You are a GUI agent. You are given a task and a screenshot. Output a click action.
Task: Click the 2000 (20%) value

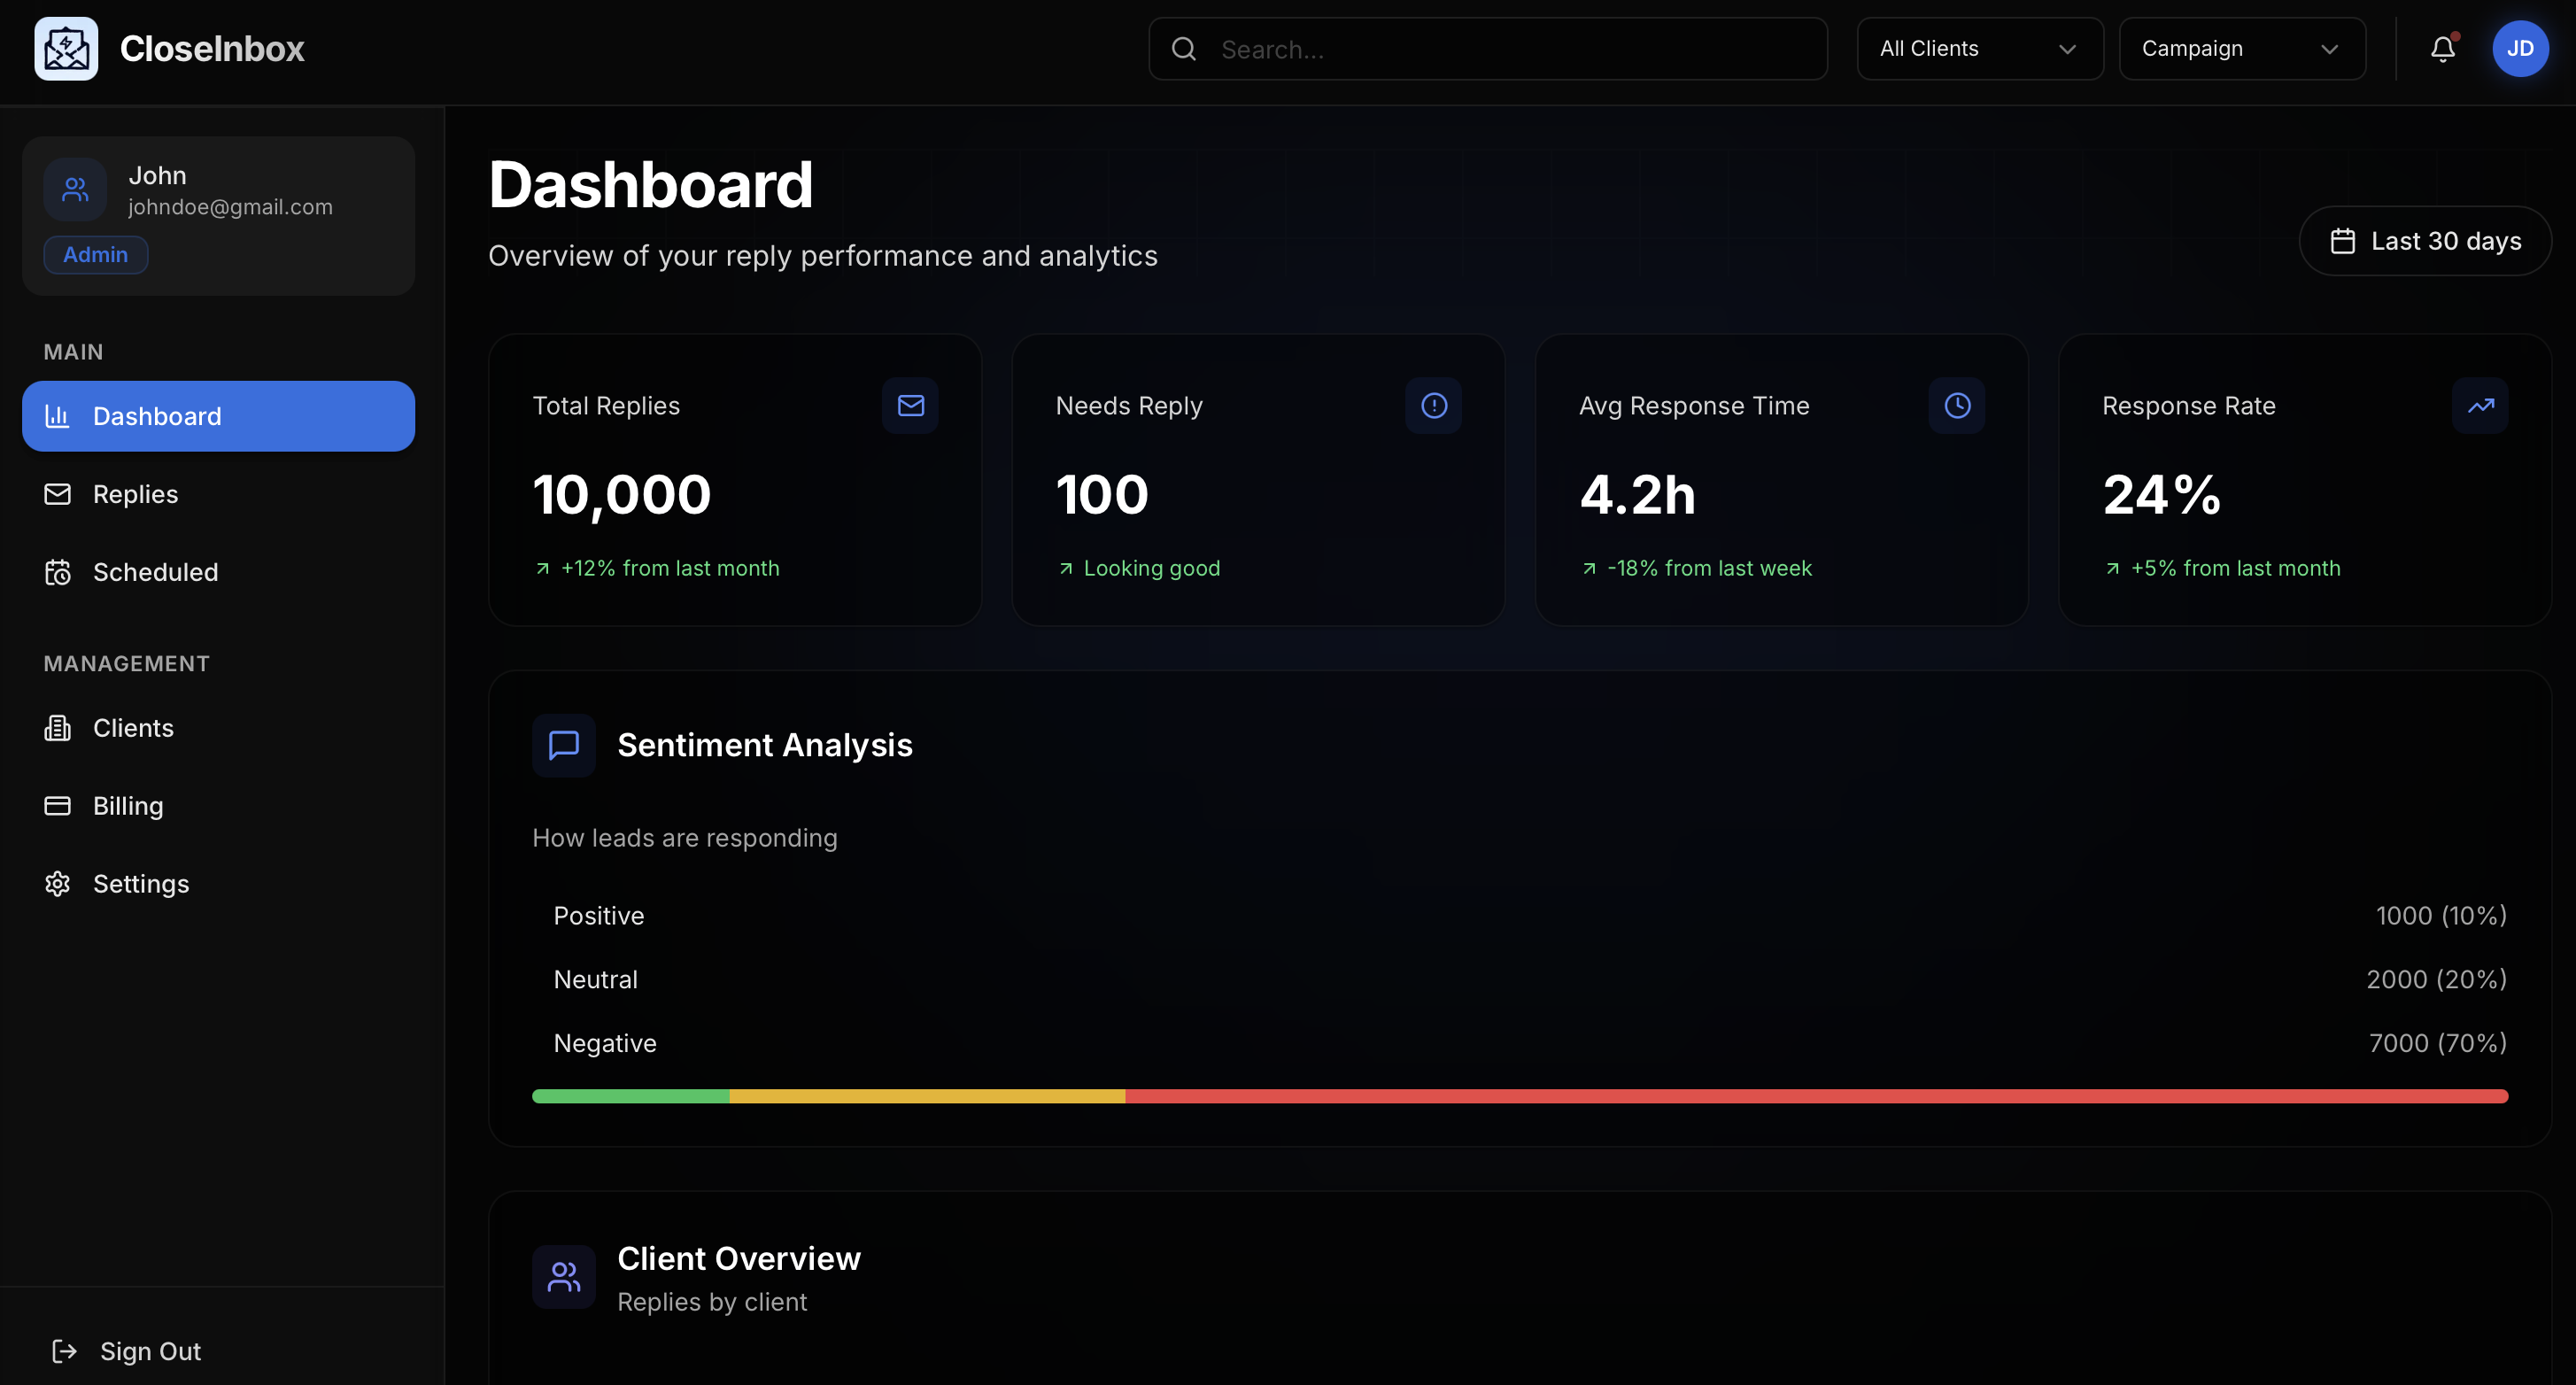click(x=2436, y=980)
